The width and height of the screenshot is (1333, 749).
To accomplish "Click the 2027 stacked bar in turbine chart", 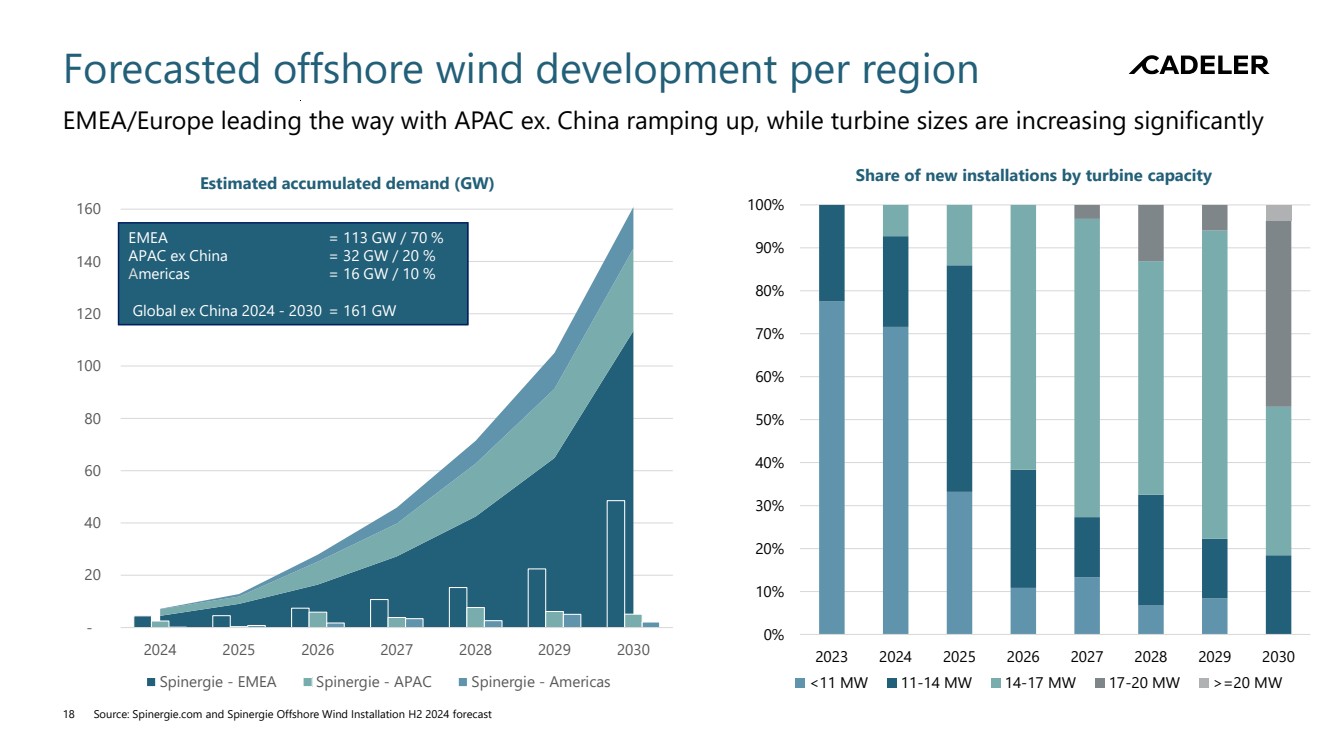I will (x=1086, y=419).
